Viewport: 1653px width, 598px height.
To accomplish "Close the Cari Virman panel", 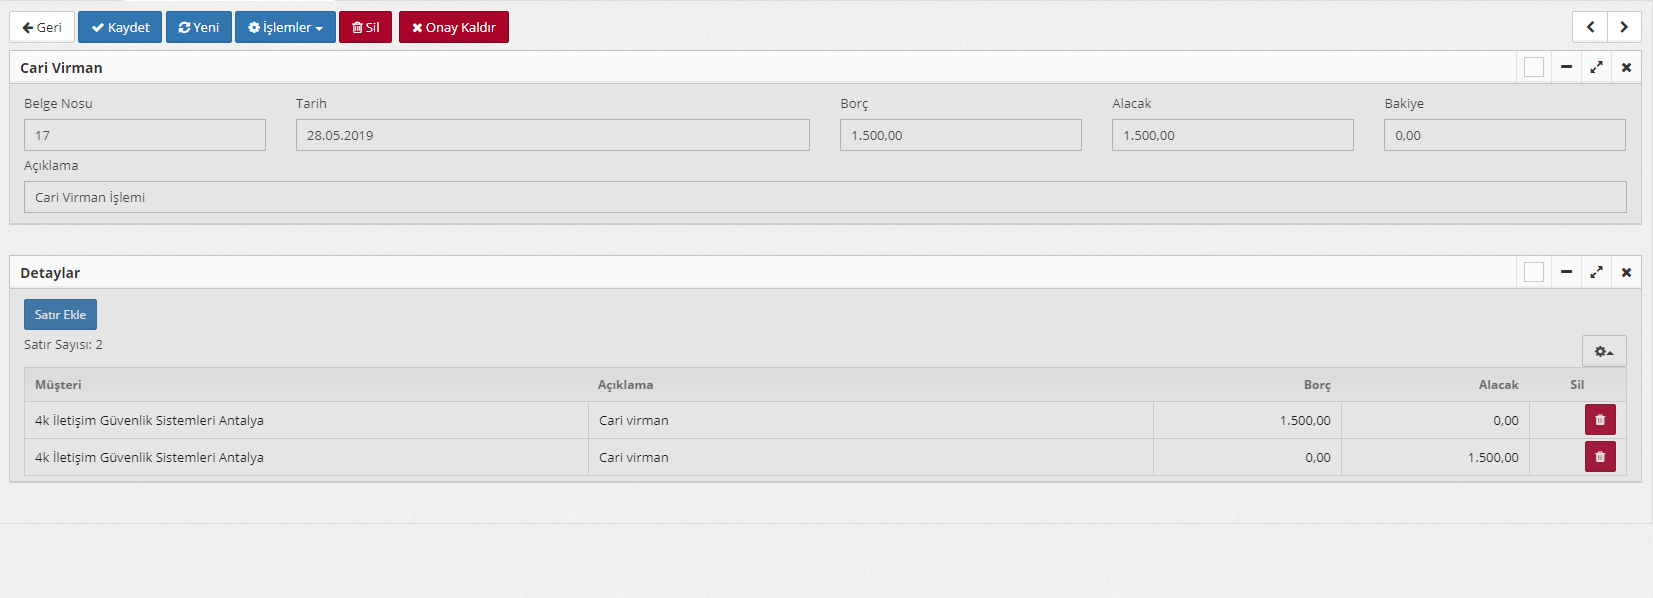I will [1626, 67].
